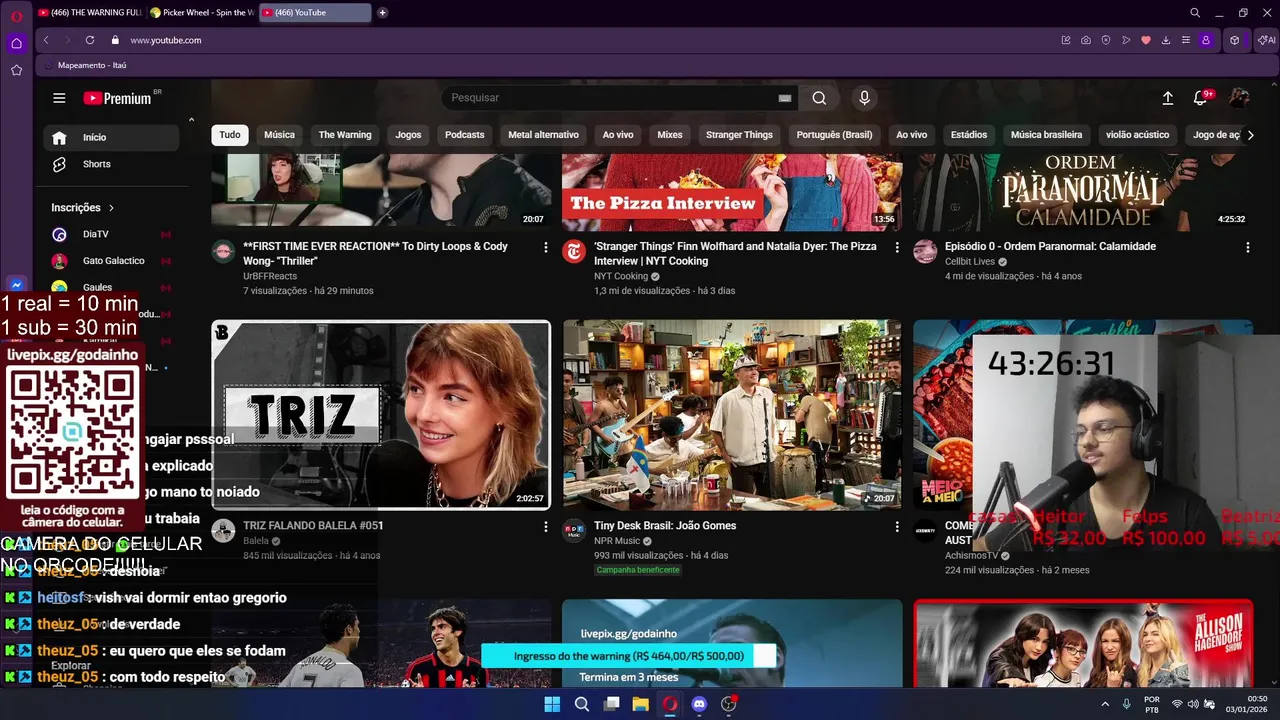Image resolution: width=1280 pixels, height=720 pixels.
Task: Open Shorts in the sidebar
Action: [110, 164]
